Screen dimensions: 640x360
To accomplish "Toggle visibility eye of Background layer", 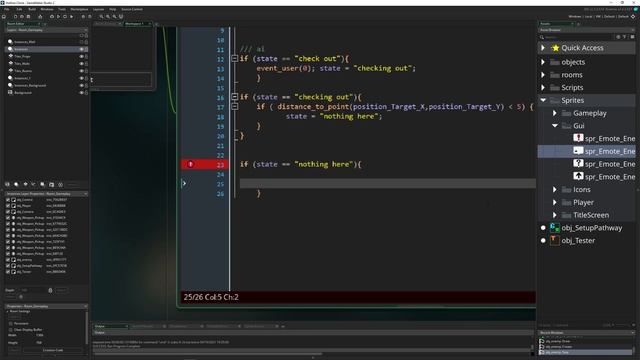I will (81, 93).
